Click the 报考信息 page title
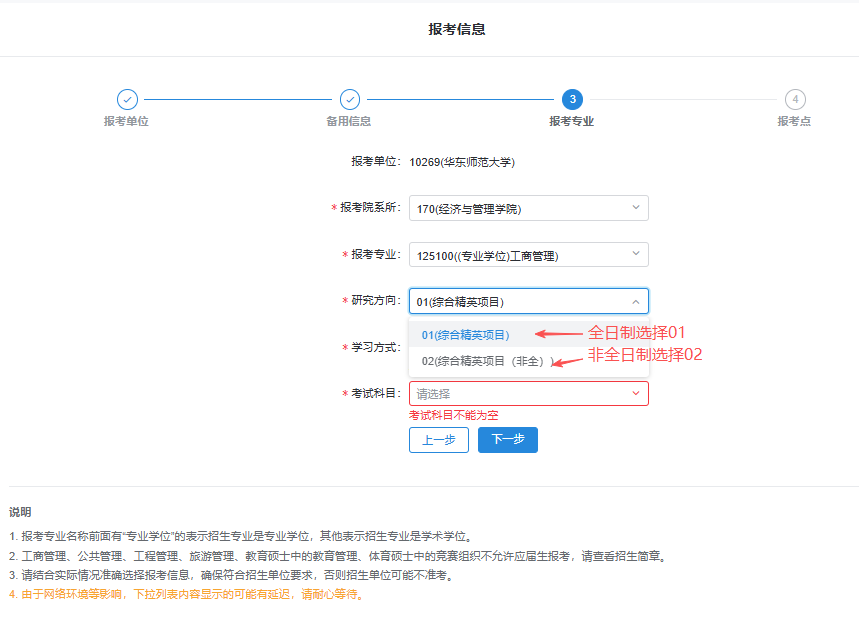Image resolution: width=859 pixels, height=624 pixels. tap(457, 29)
